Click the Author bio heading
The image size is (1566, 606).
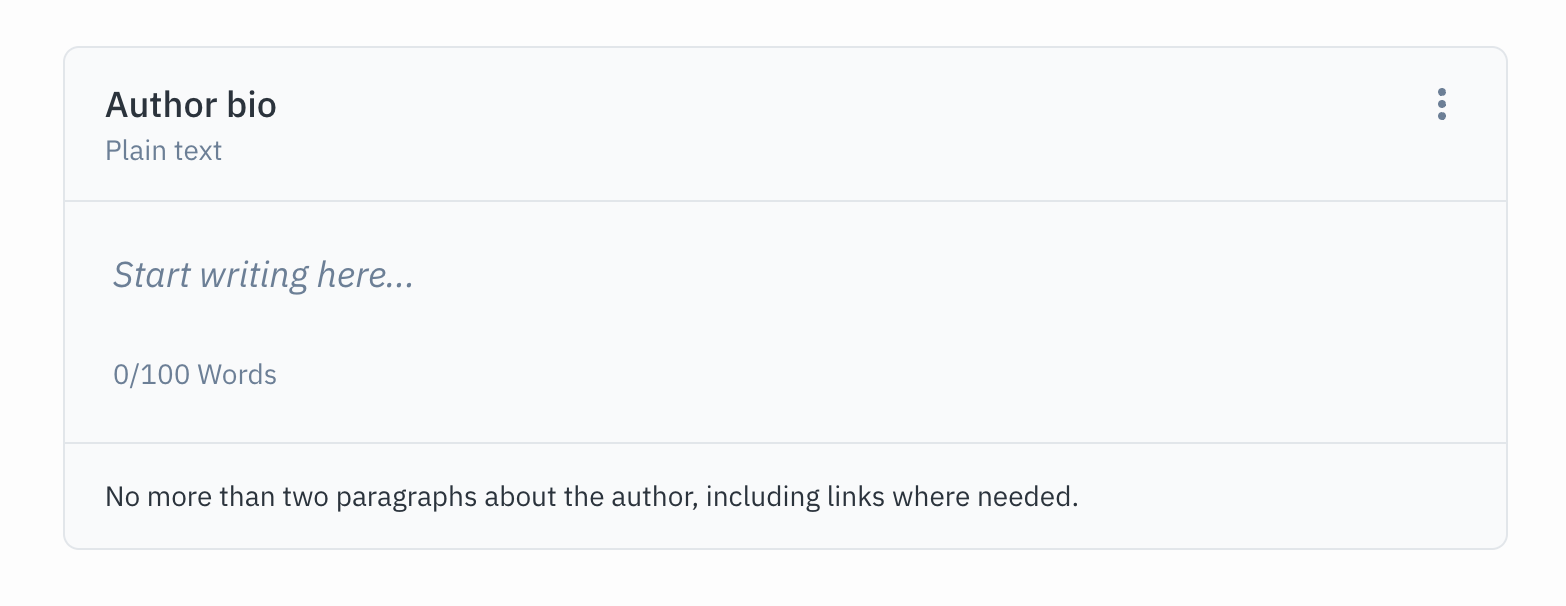[190, 103]
